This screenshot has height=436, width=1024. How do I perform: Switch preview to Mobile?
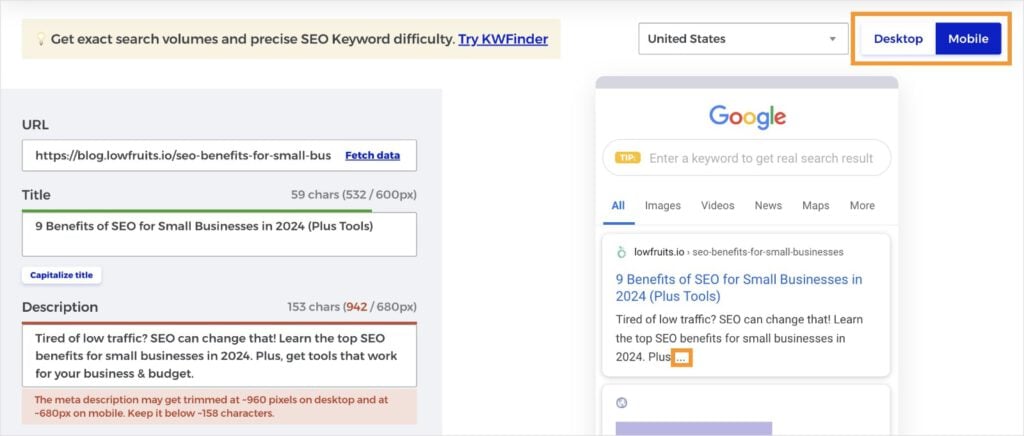click(x=968, y=39)
